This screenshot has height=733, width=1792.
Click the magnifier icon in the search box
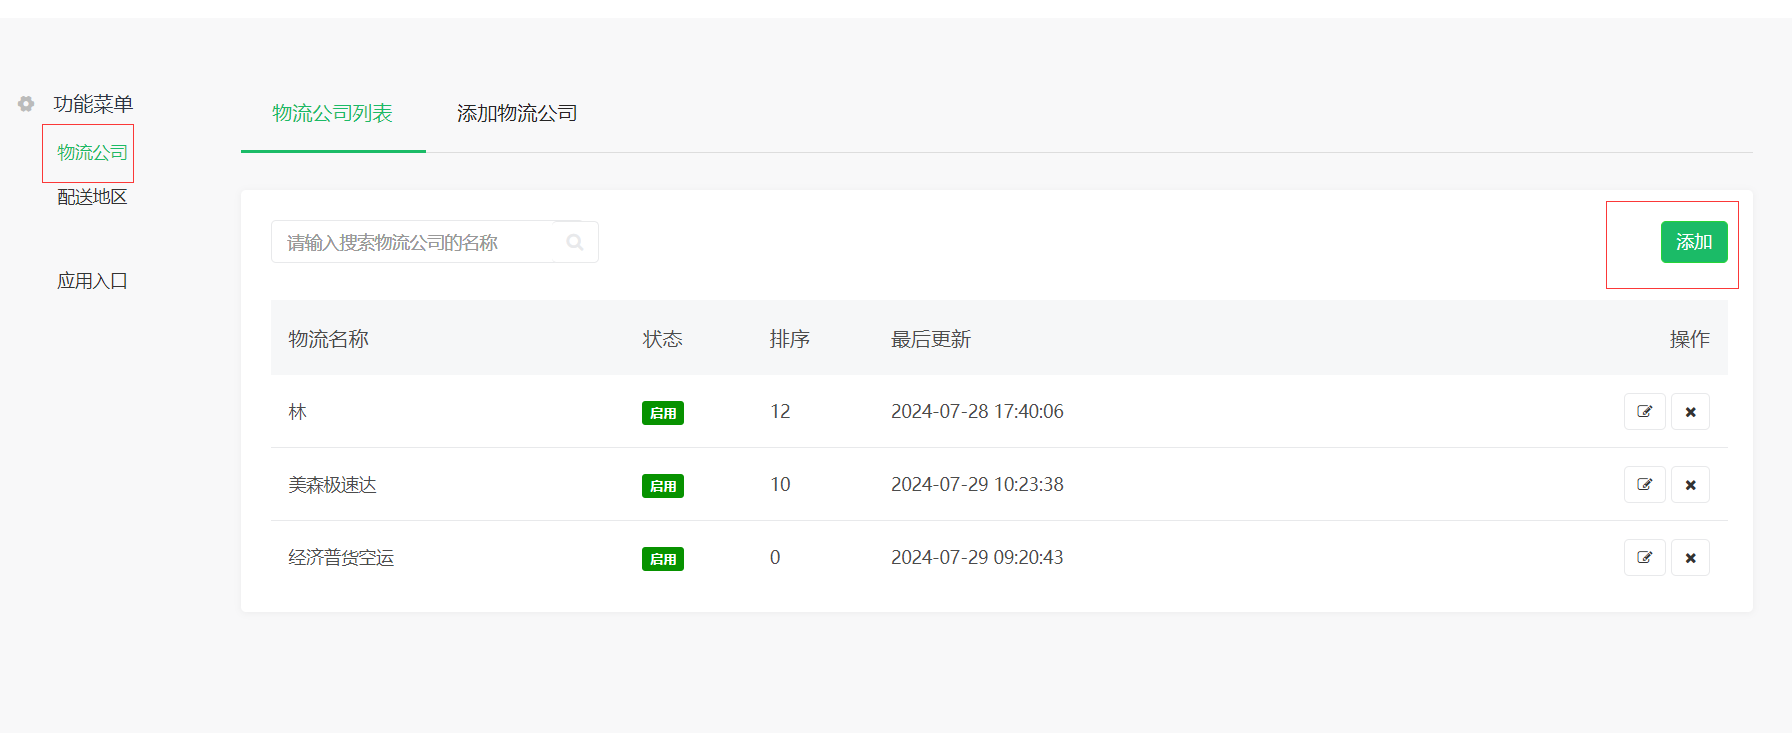pyautogui.click(x=575, y=242)
